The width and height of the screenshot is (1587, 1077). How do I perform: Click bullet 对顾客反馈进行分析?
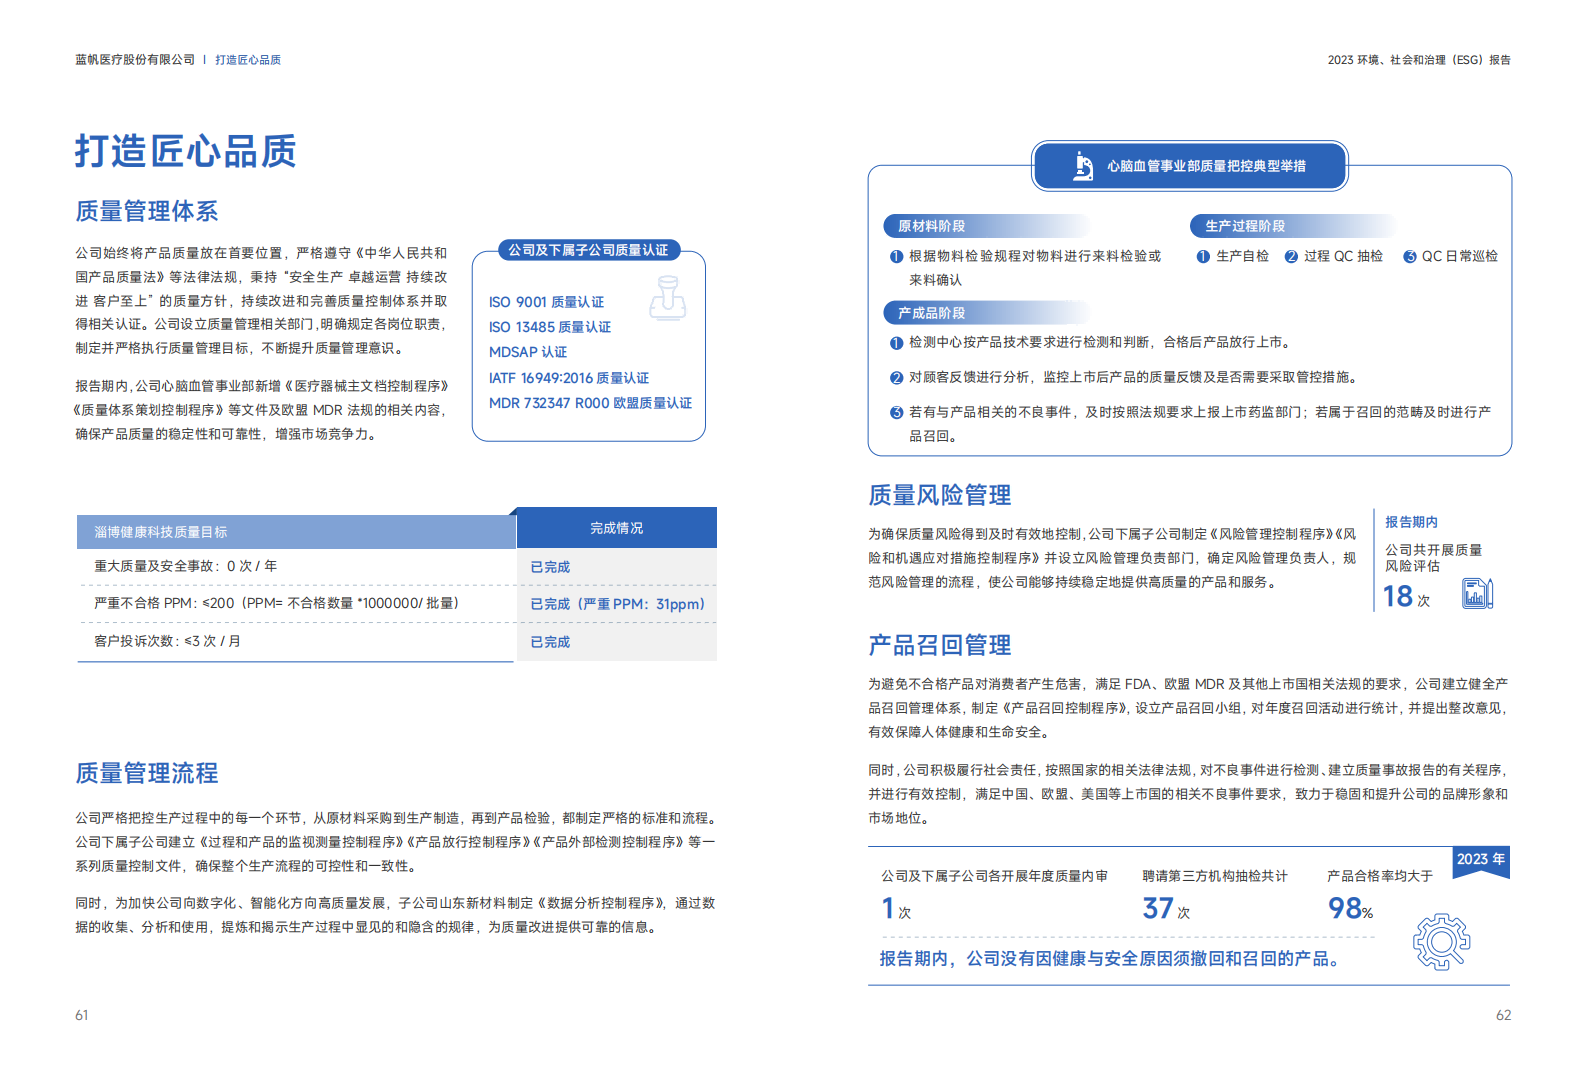1124,377
